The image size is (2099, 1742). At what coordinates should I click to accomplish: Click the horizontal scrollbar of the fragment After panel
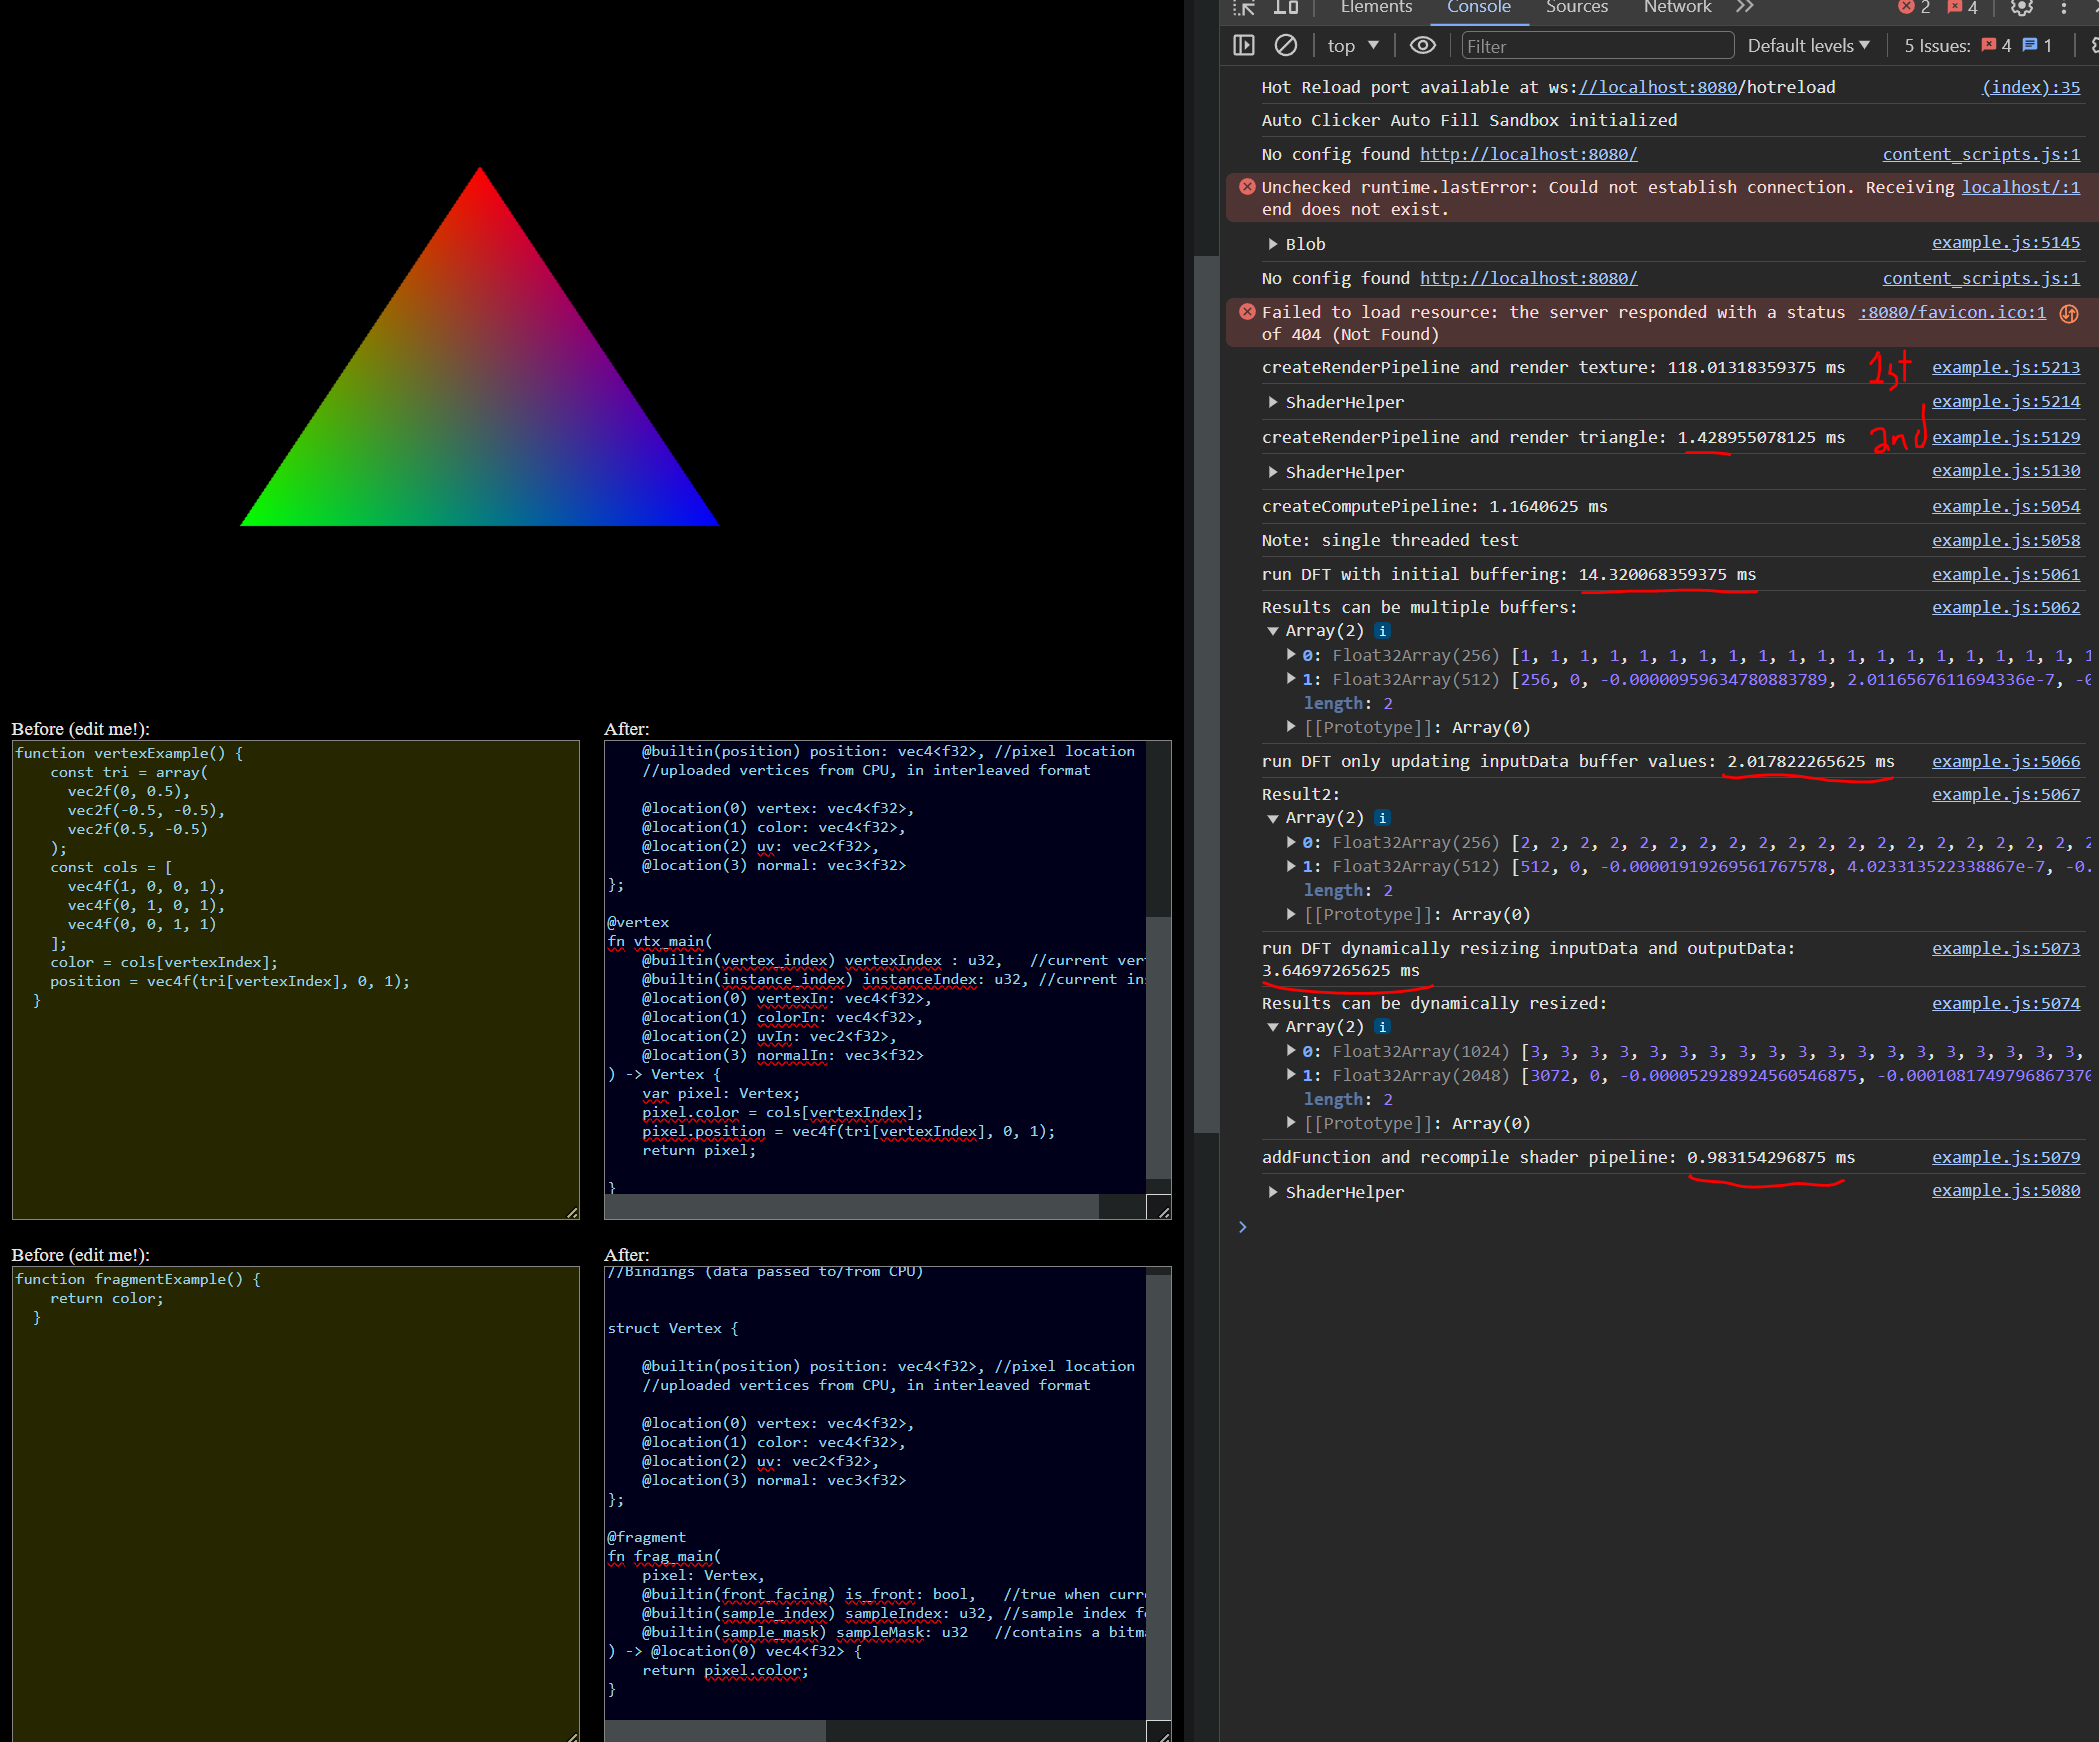[716, 1731]
